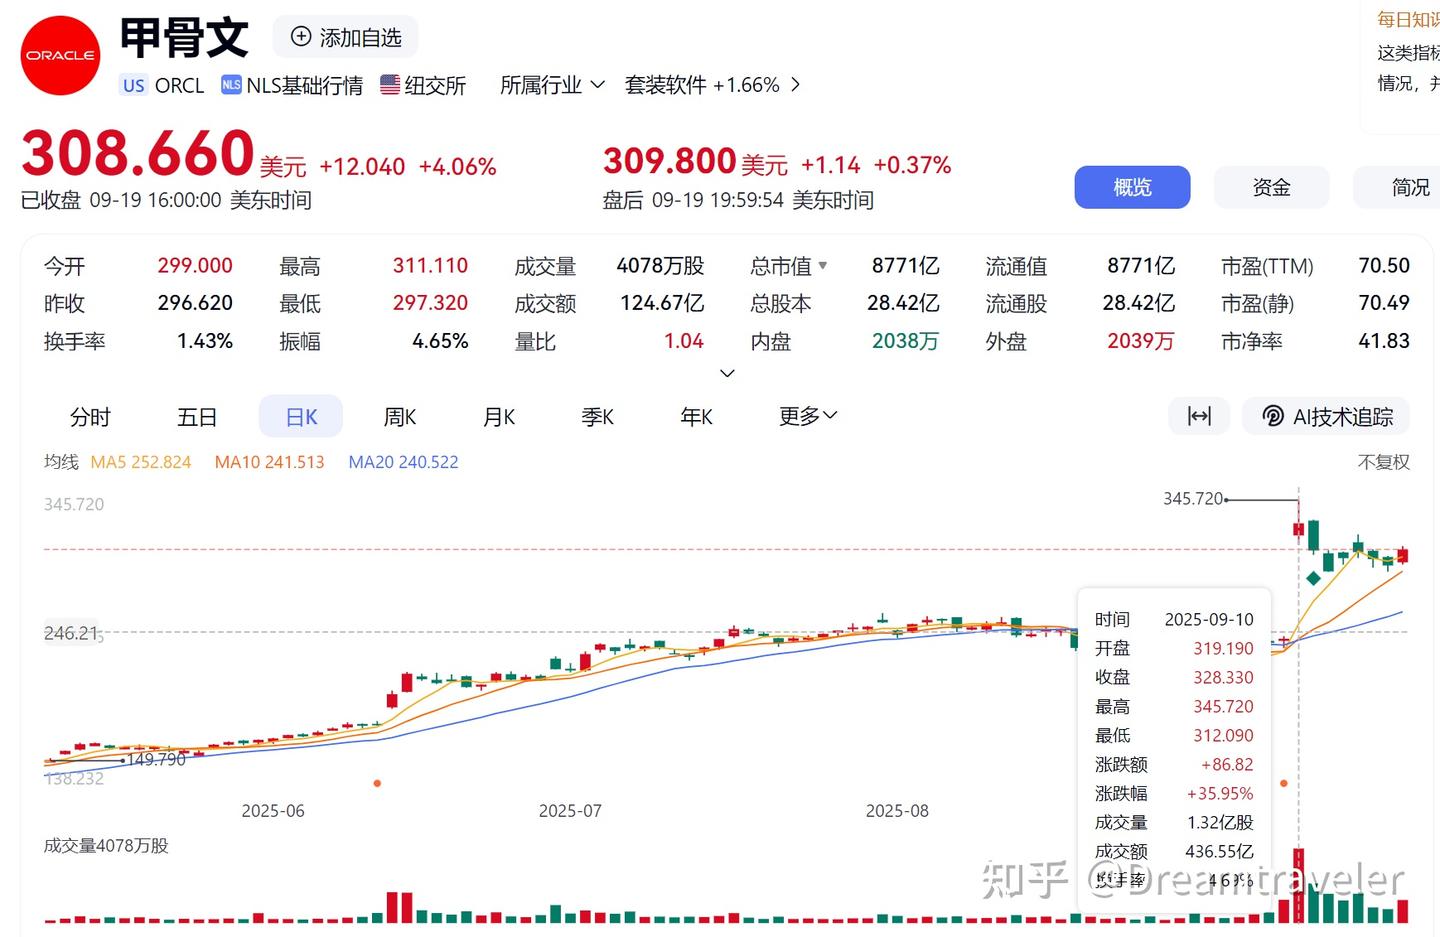1440x937 pixels.
Task: Click the orange event dot below June candles
Action: (377, 783)
